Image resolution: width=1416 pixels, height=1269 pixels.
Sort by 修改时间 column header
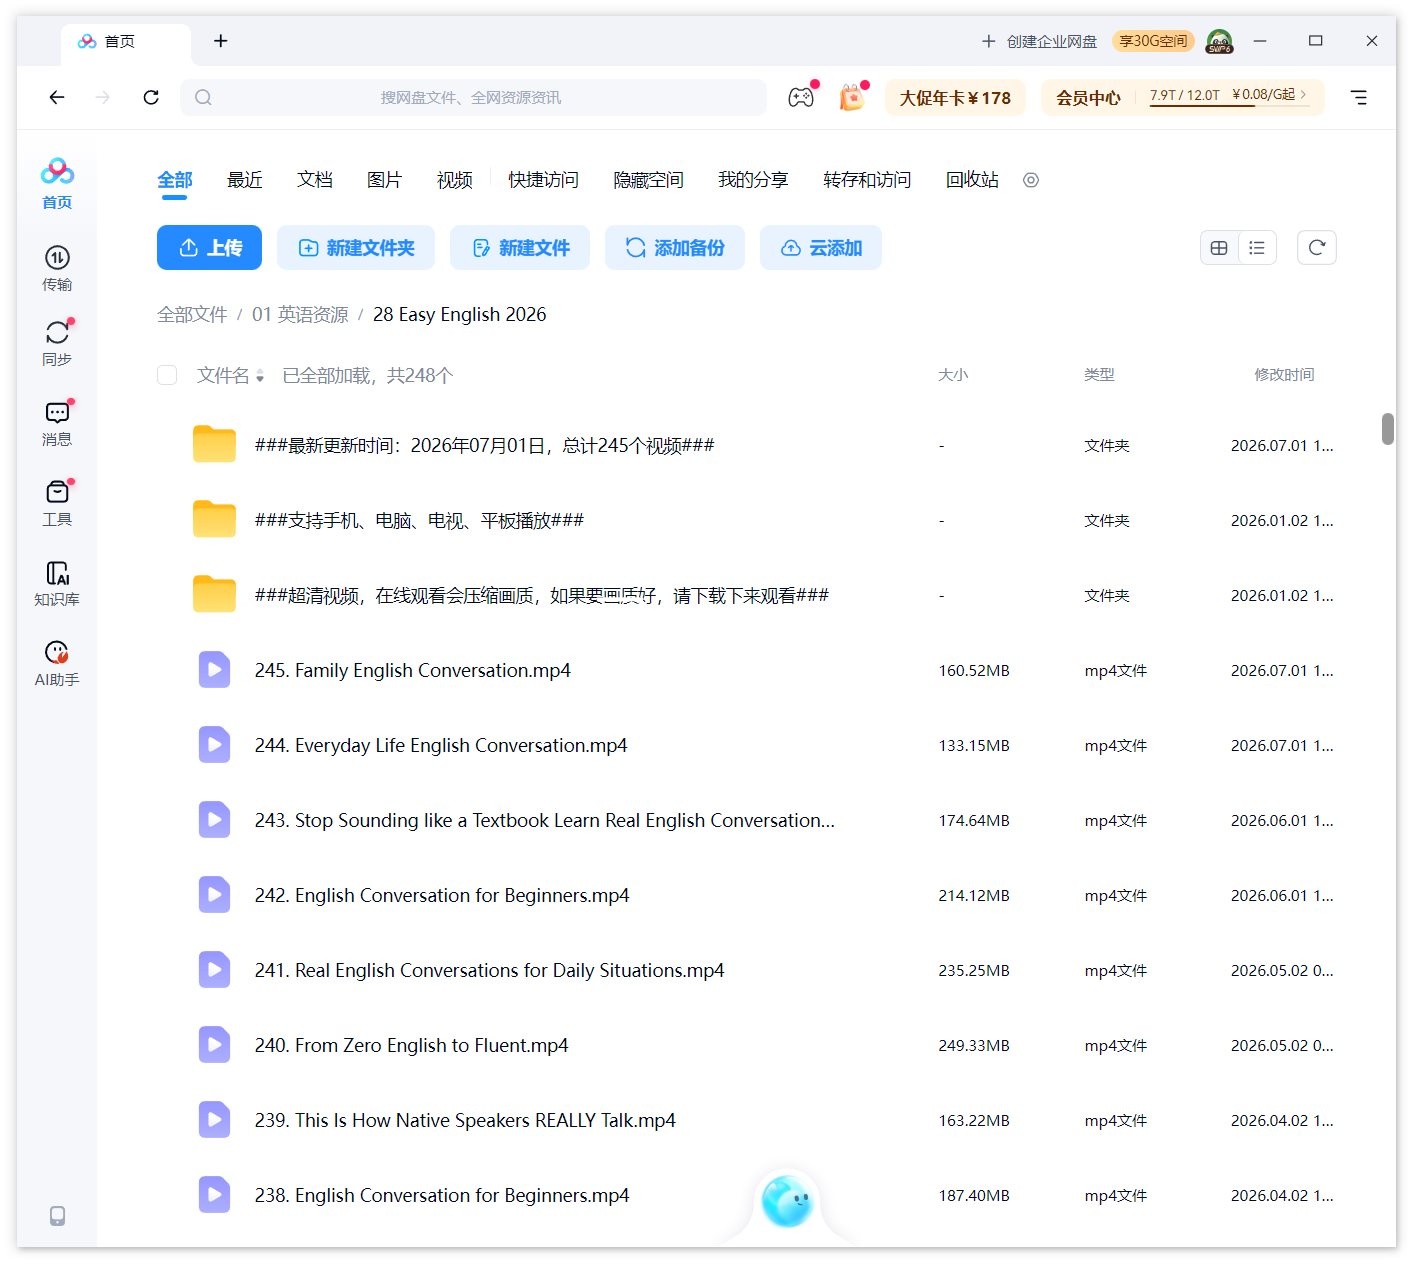coord(1284,375)
